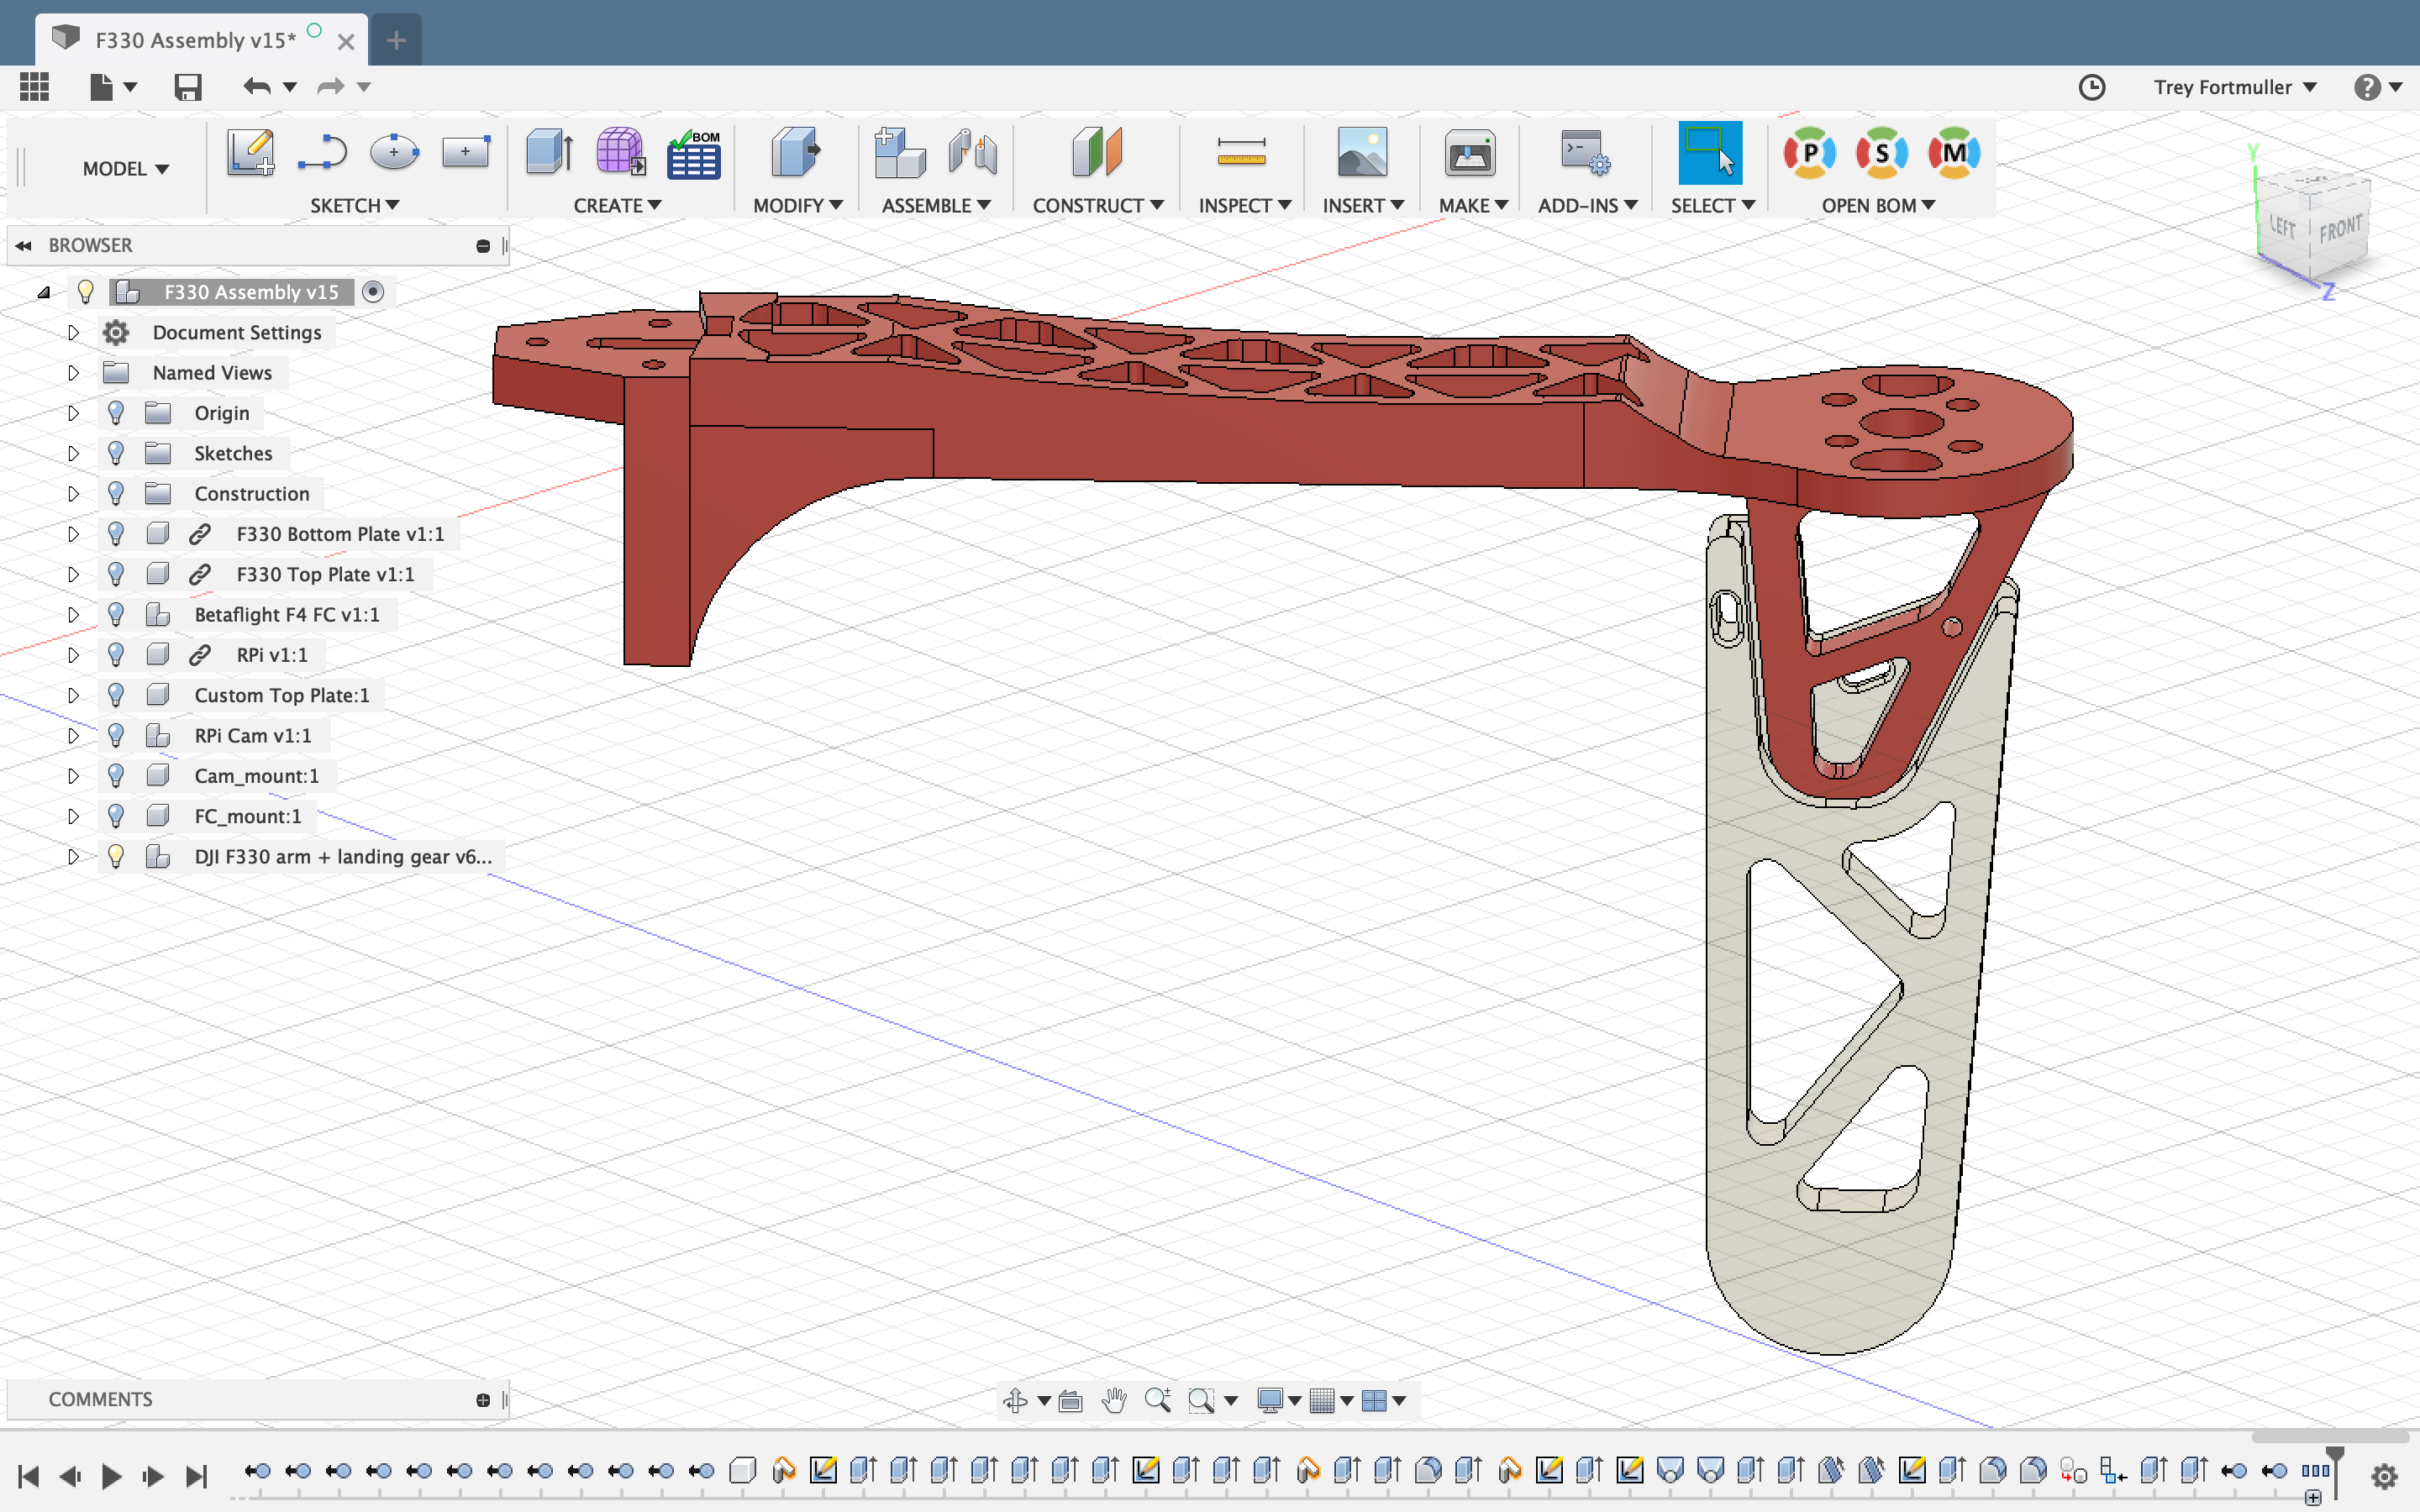Screen dimensions: 2420x1512
Task: Open the timeline settings gear
Action: click(2385, 1476)
